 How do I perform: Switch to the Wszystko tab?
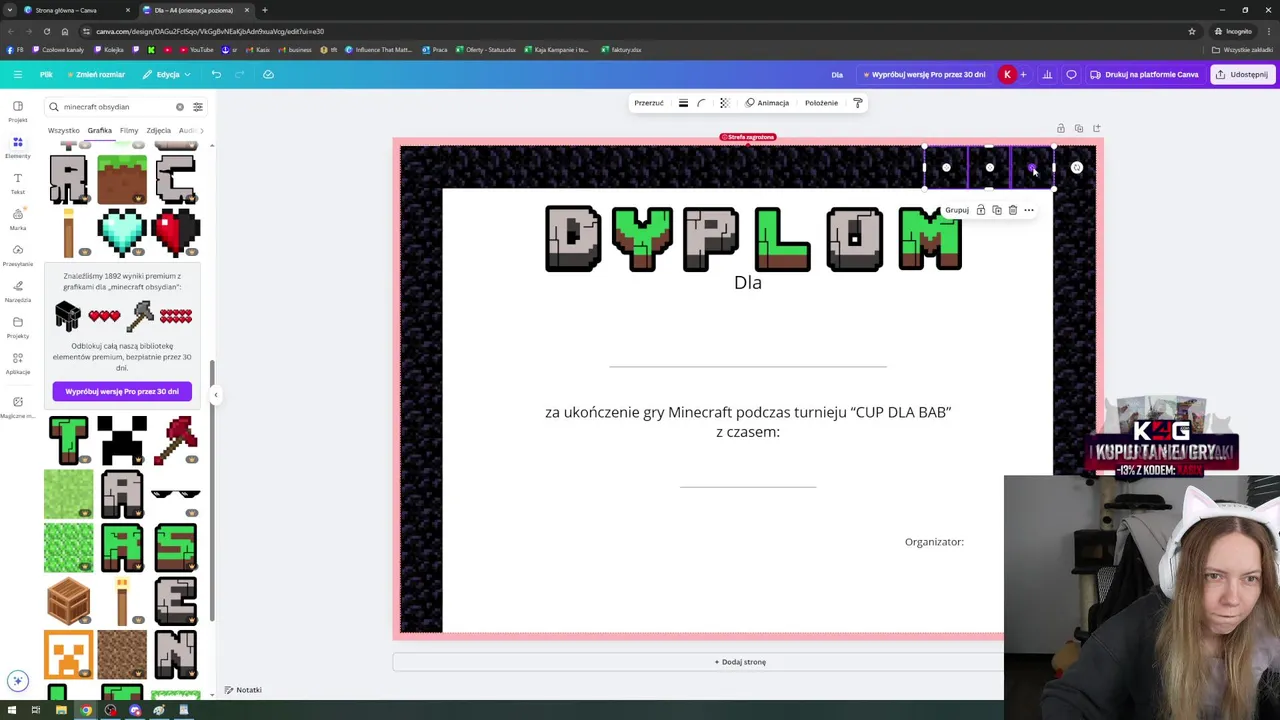pyautogui.click(x=63, y=130)
